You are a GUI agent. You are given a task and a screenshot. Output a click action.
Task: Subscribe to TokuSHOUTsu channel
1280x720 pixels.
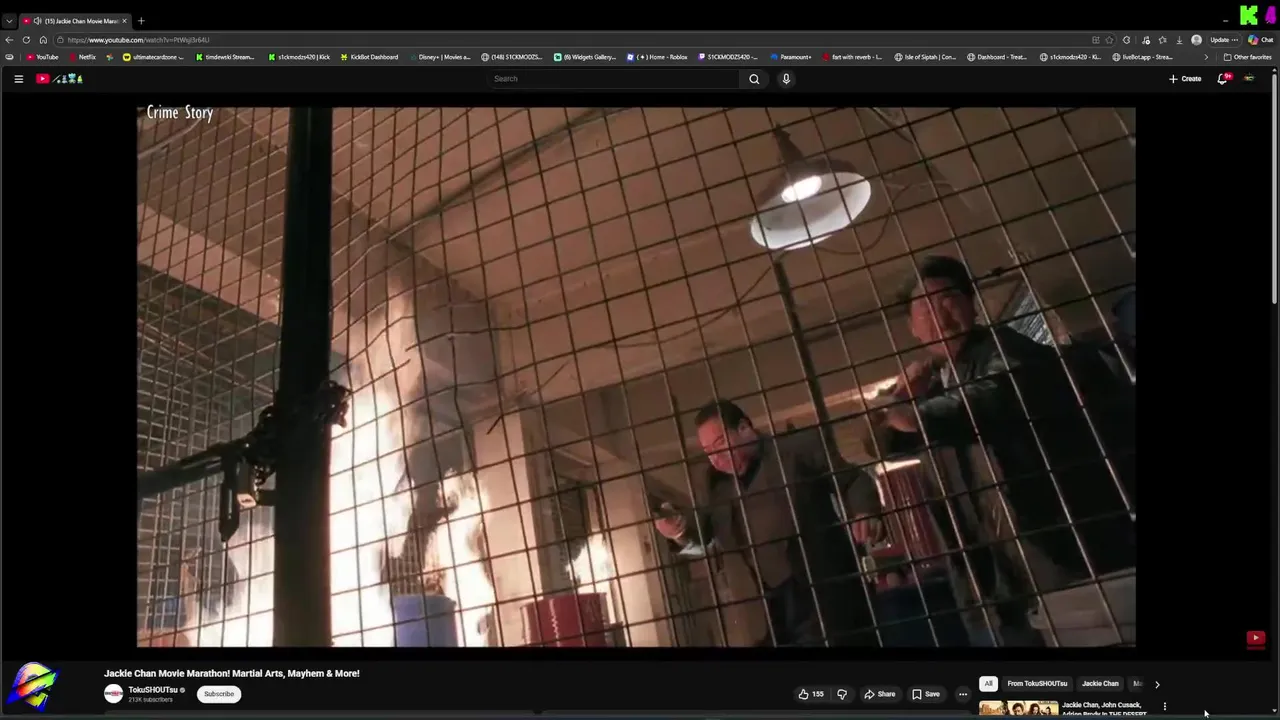[x=219, y=694]
